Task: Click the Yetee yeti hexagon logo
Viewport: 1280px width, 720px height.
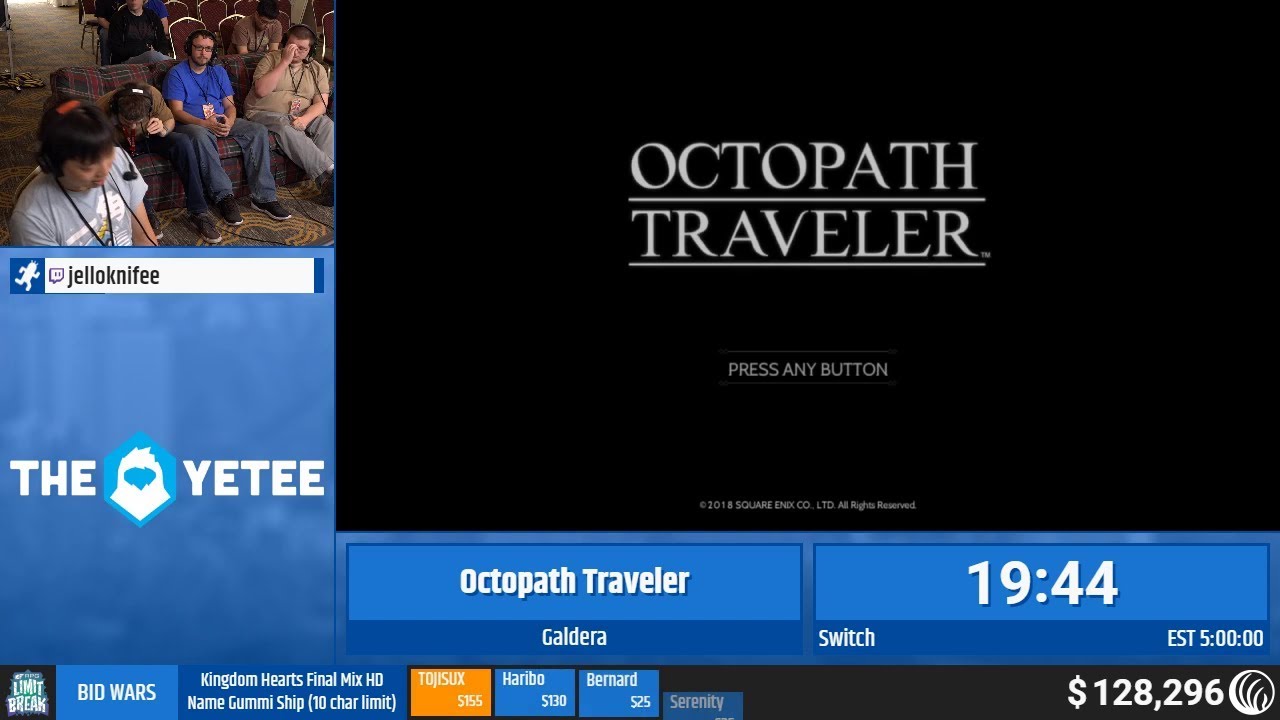Action: [x=139, y=479]
